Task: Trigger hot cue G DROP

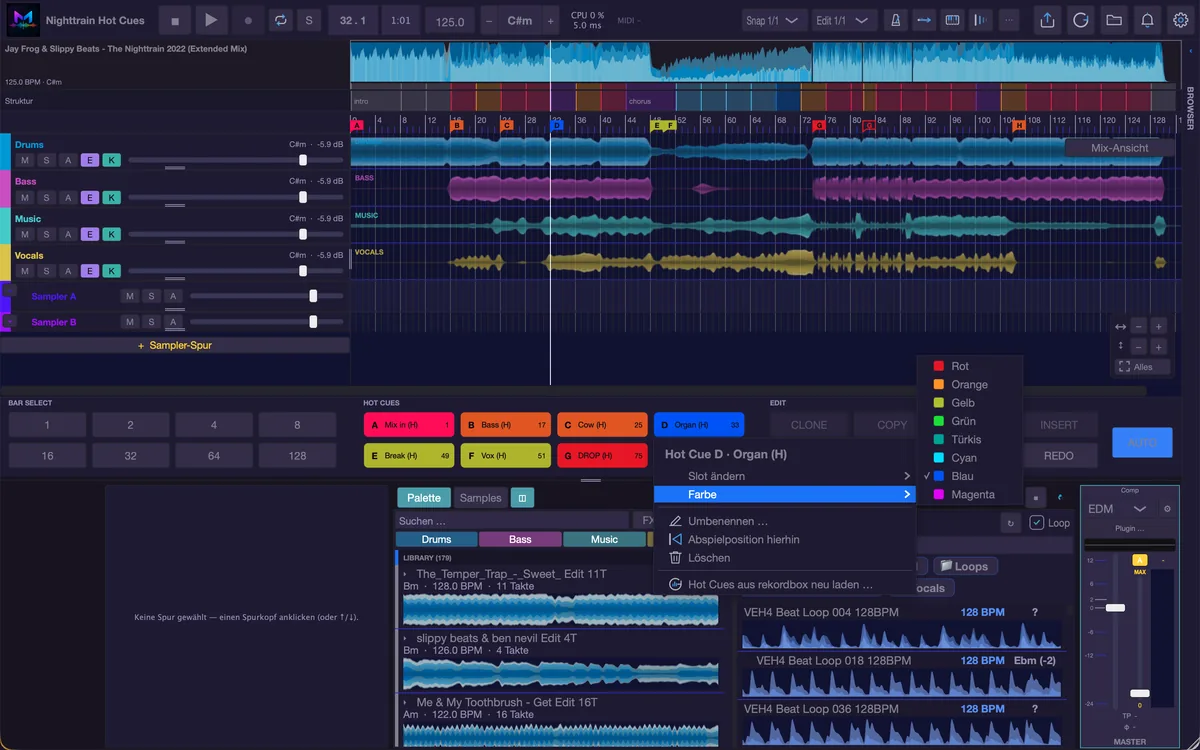Action: (602, 456)
